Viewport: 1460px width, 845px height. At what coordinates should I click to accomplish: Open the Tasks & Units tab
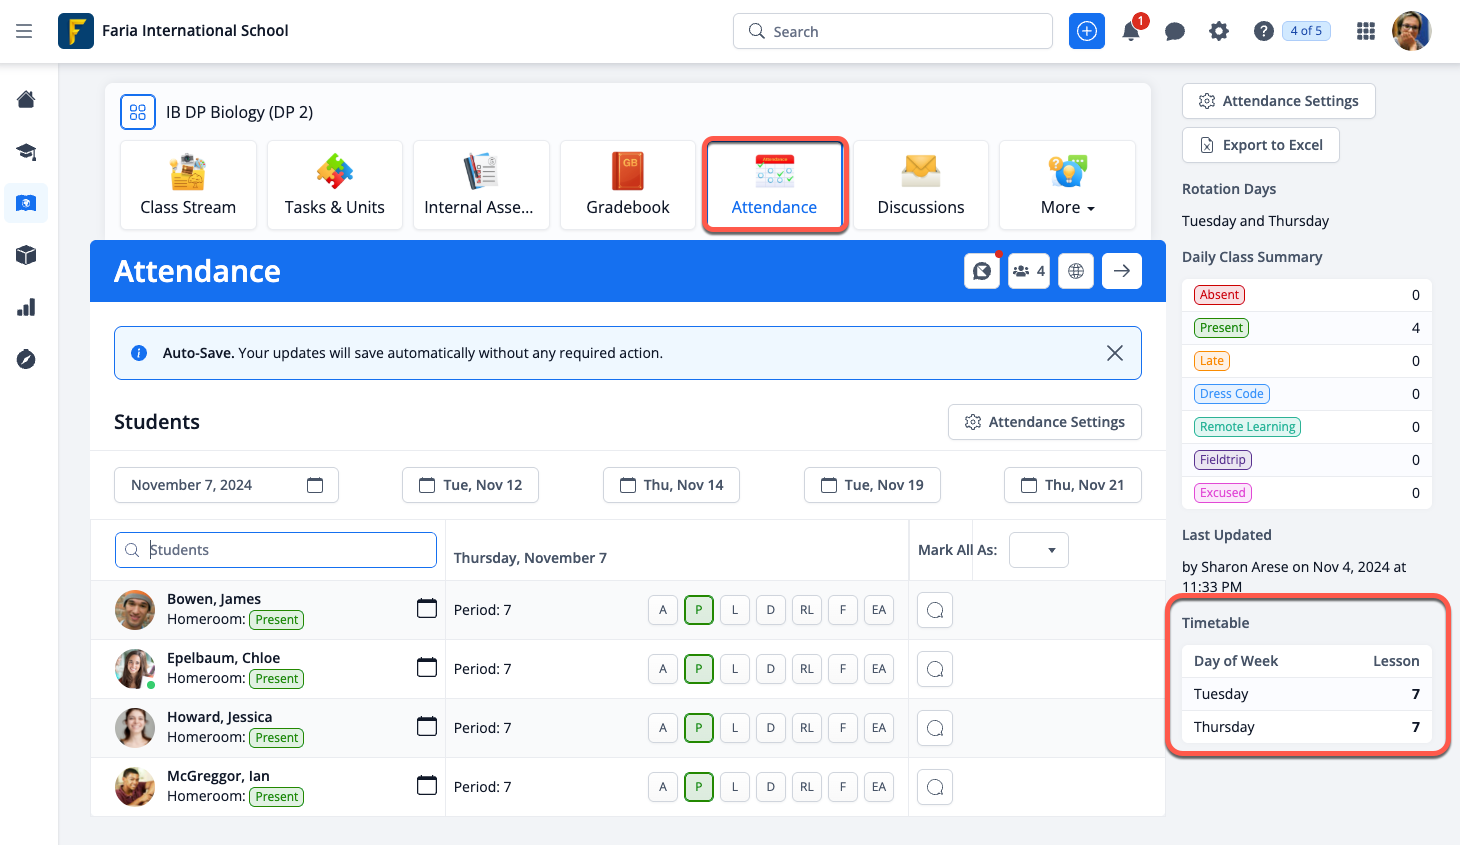point(335,186)
